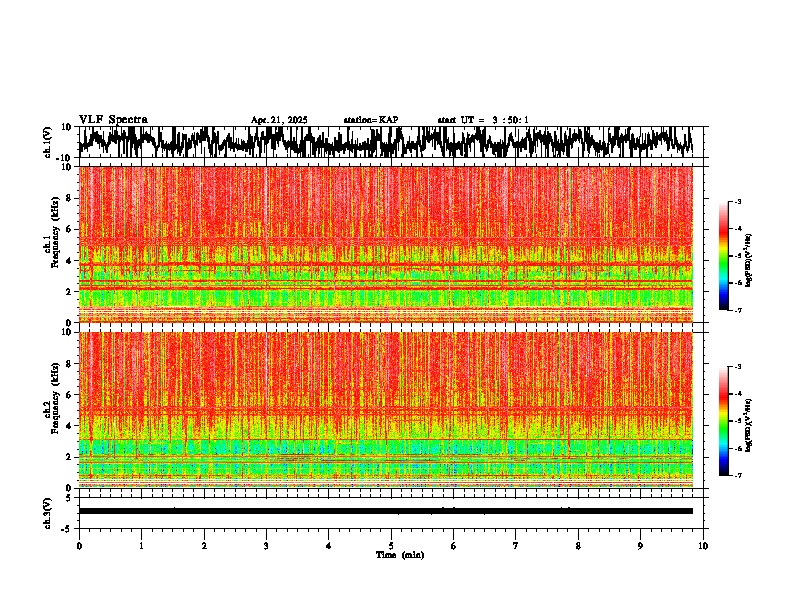This screenshot has height=612, width=792.
Task: Click the ch.2 spectrogram color scale bar
Action: click(723, 421)
